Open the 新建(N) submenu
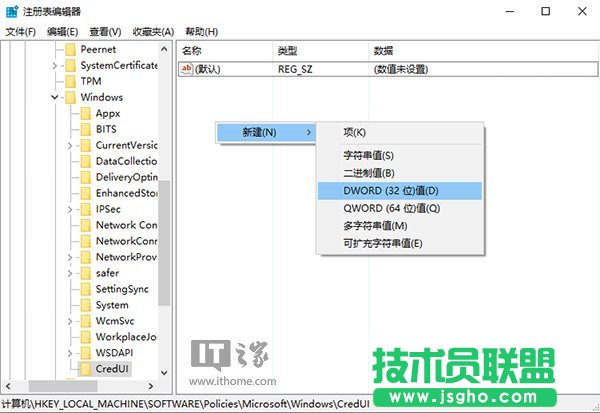 click(x=266, y=132)
